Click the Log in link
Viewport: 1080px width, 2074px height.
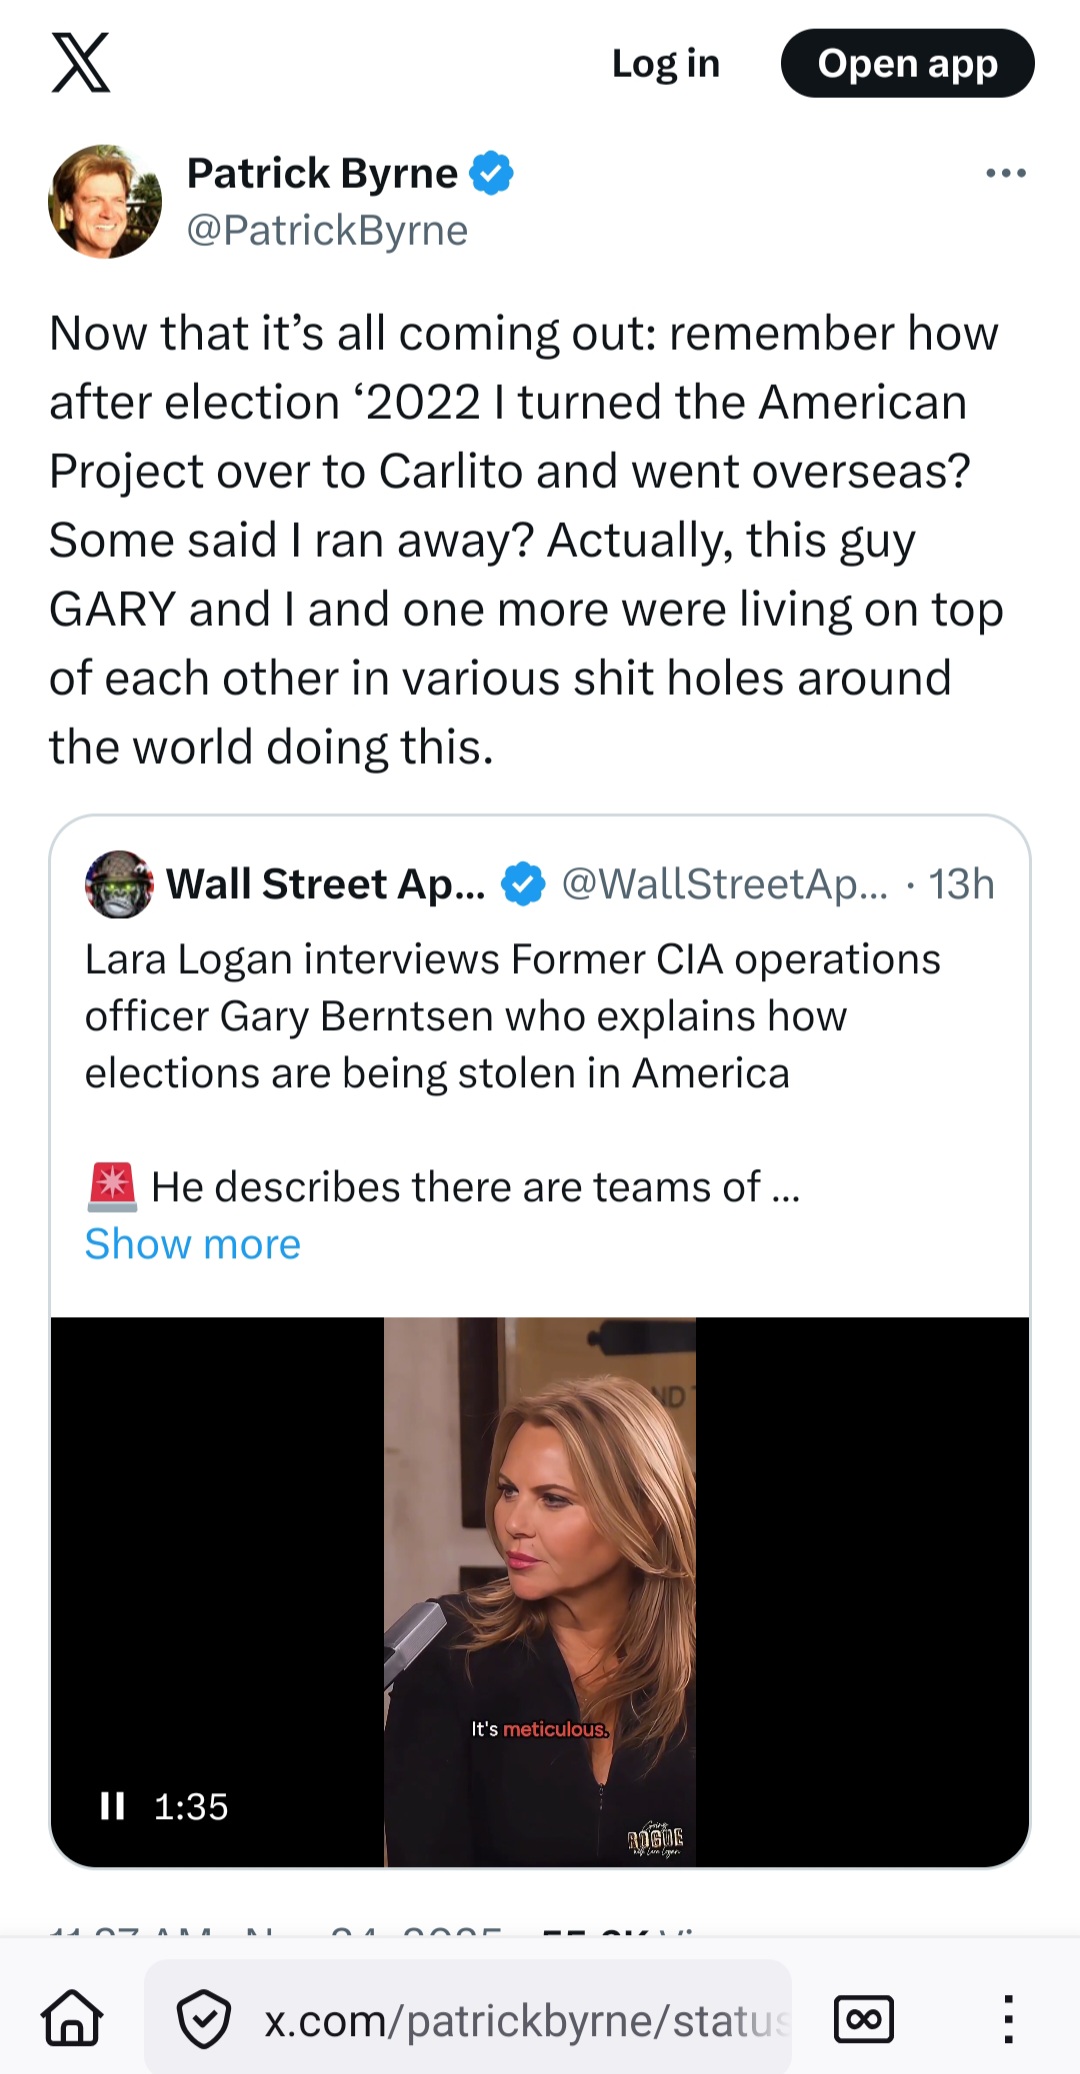(x=666, y=64)
